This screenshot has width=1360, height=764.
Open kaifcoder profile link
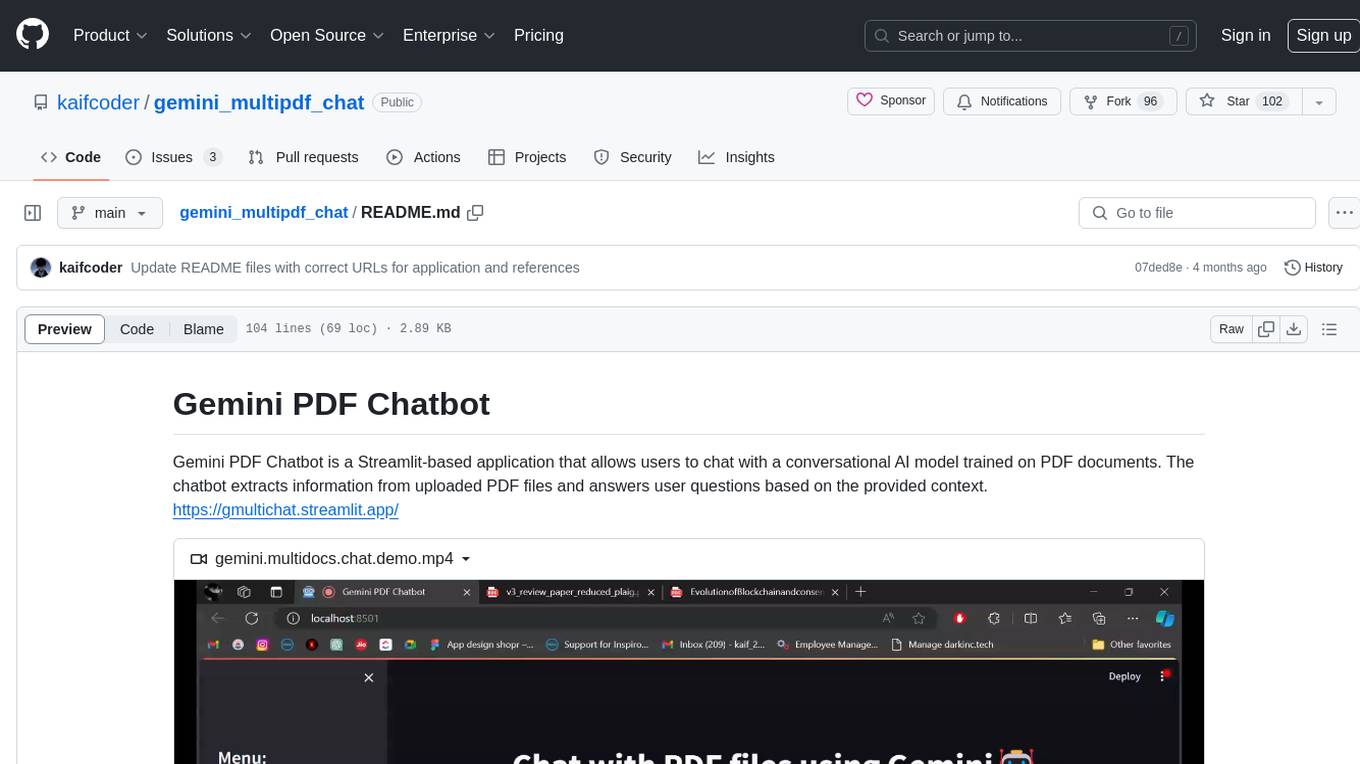tap(98, 102)
